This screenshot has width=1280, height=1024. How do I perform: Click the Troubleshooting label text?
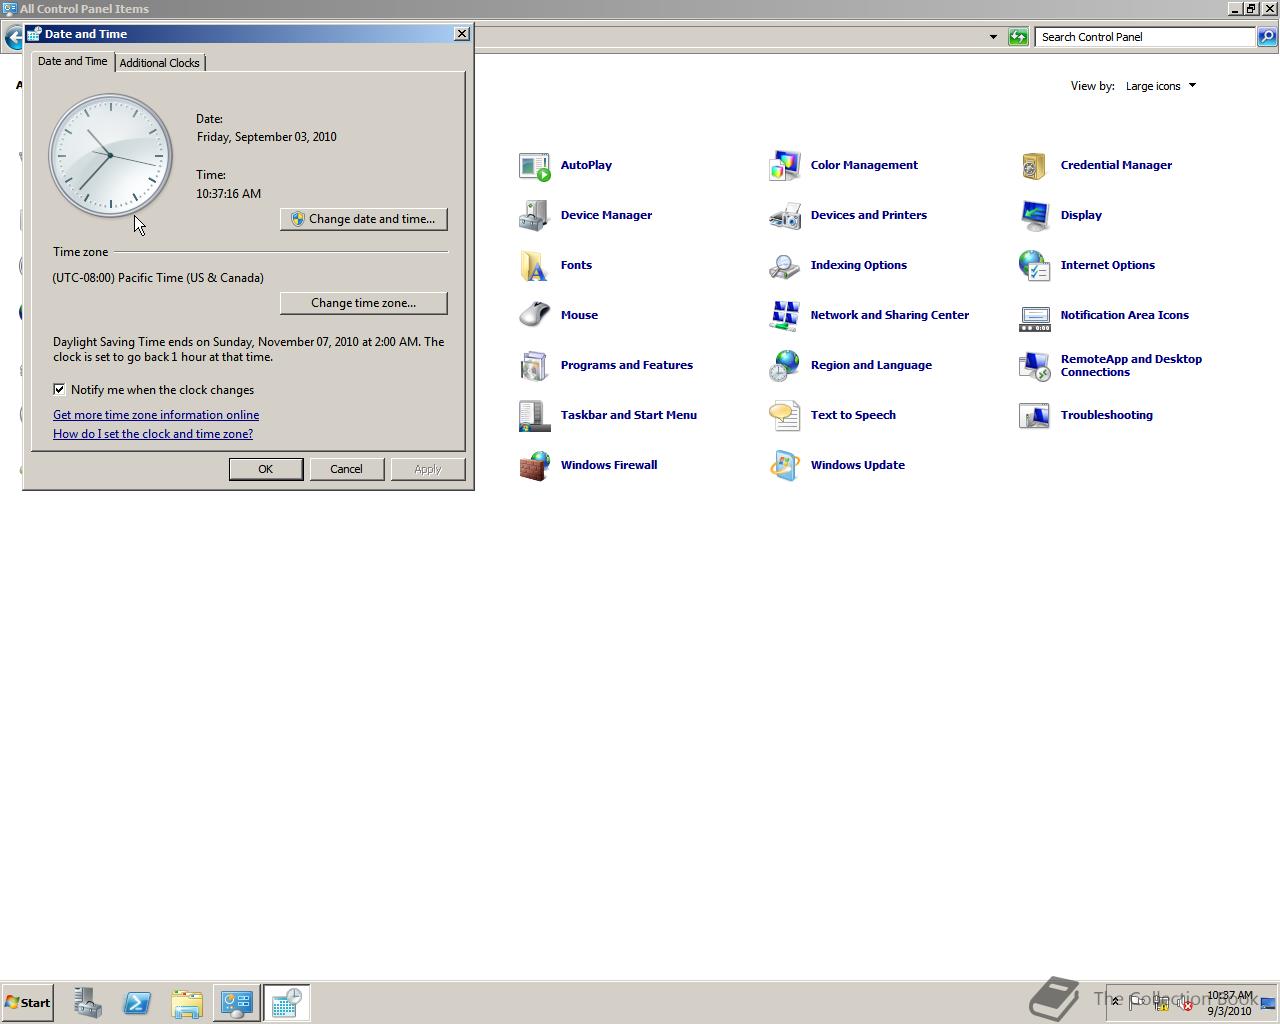pos(1107,416)
